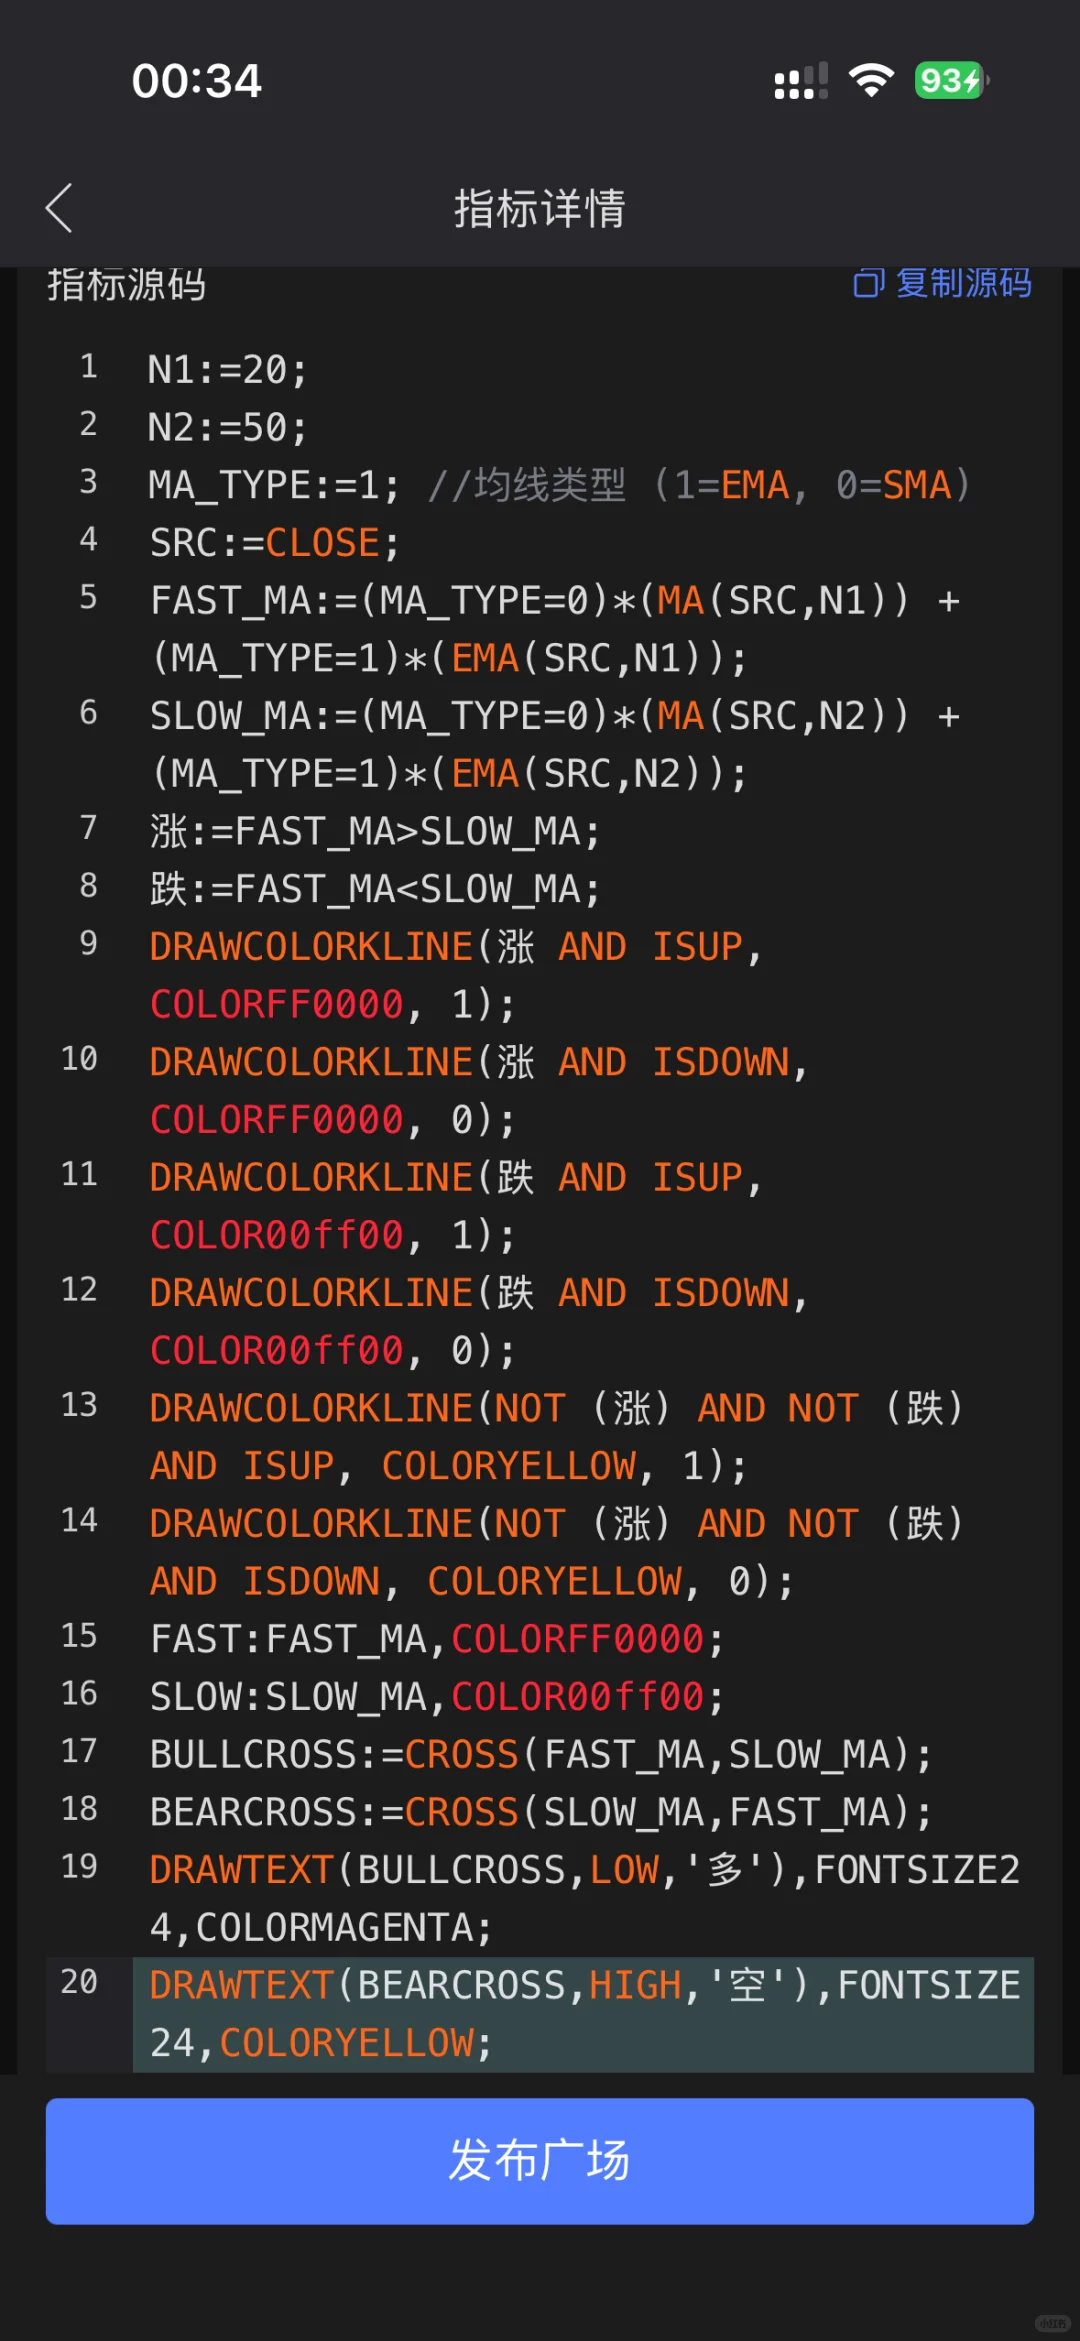This screenshot has height=2341, width=1080.
Task: Tap line 11 DRAWCOLORKLINE(跌 AND ISUP
Action: (456, 1206)
